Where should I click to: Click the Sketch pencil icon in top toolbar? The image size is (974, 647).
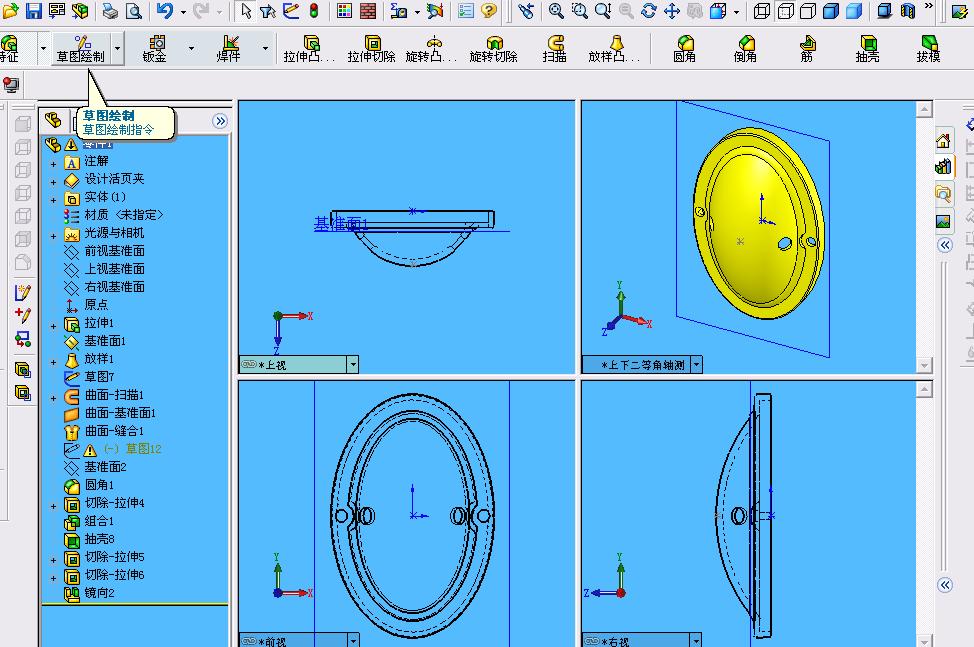pos(291,11)
